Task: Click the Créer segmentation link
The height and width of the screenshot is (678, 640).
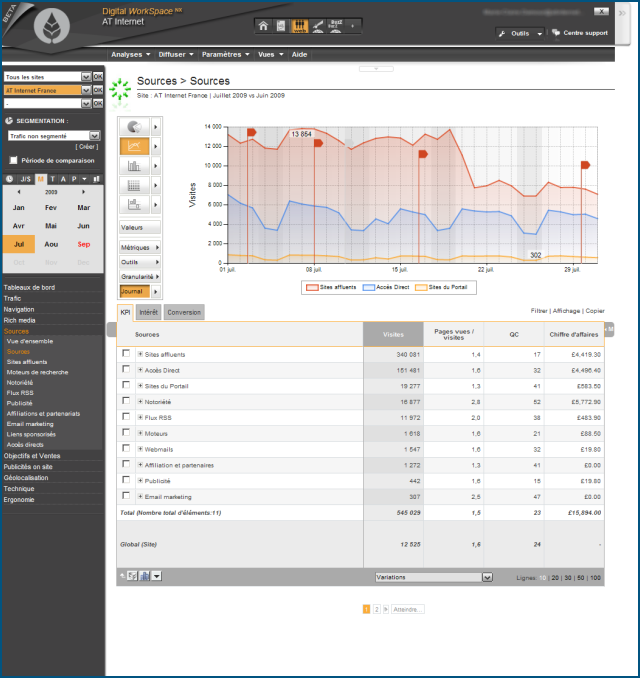Action: coord(86,147)
